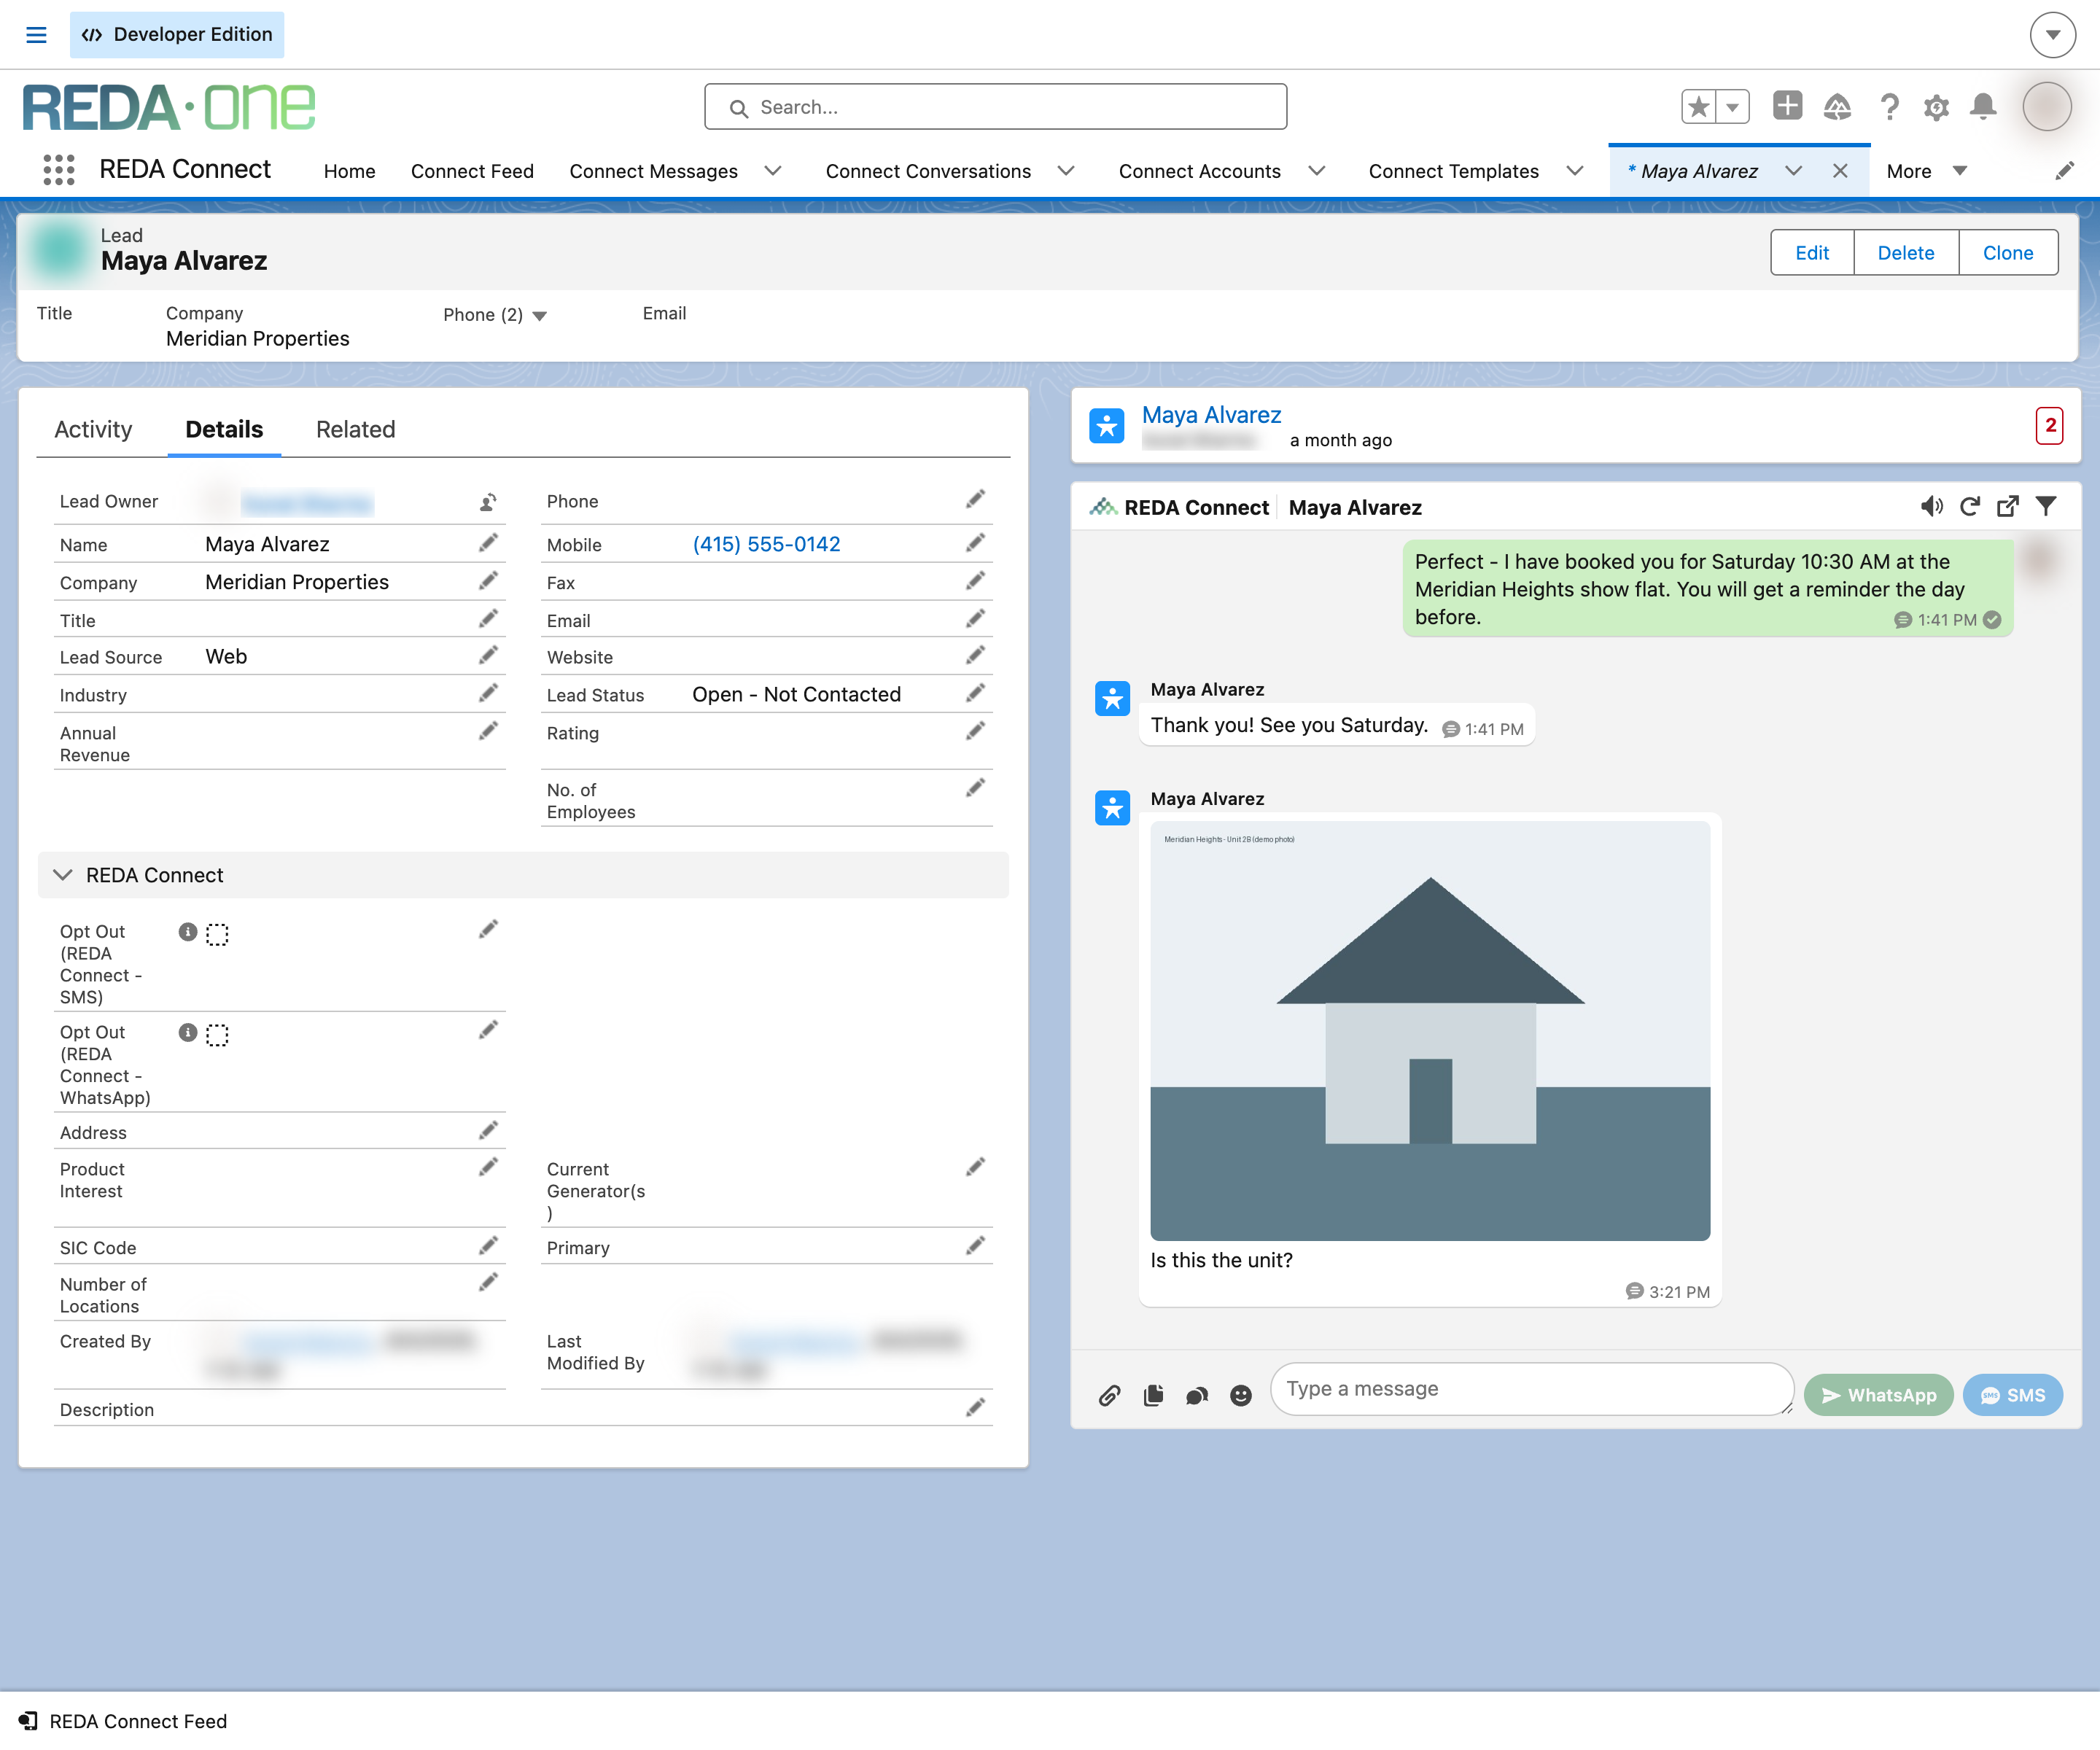Open the Setup gear icon
2100x1750 pixels.
[1936, 107]
